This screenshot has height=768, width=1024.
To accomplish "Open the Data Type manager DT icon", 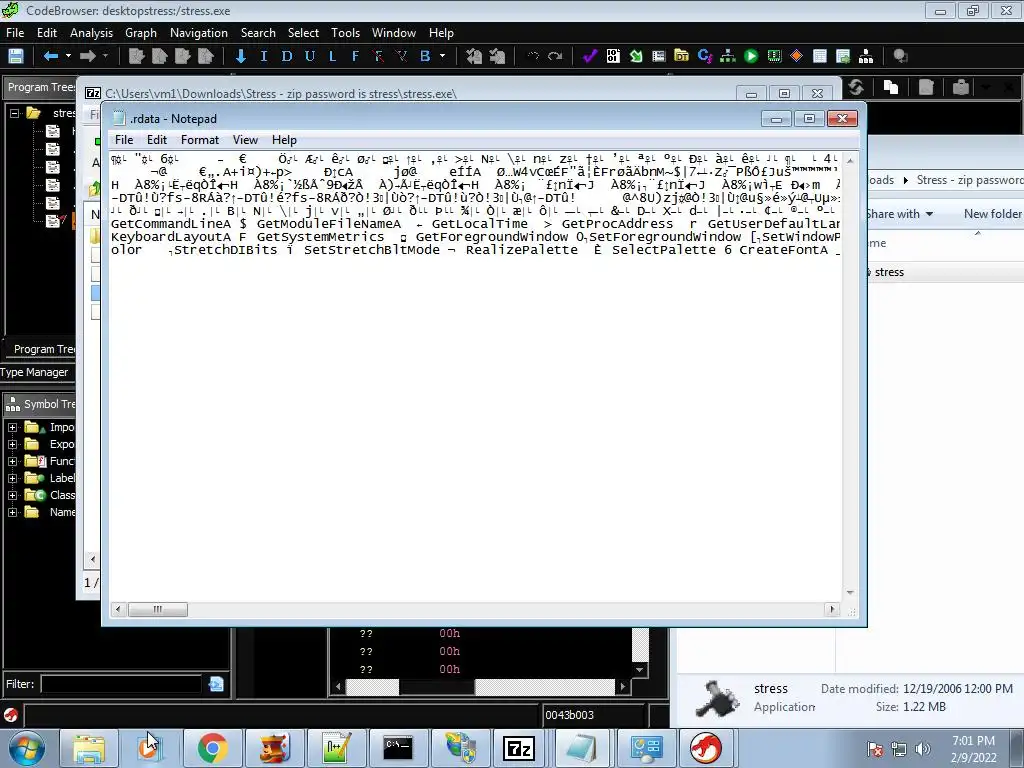I will pos(681,56).
